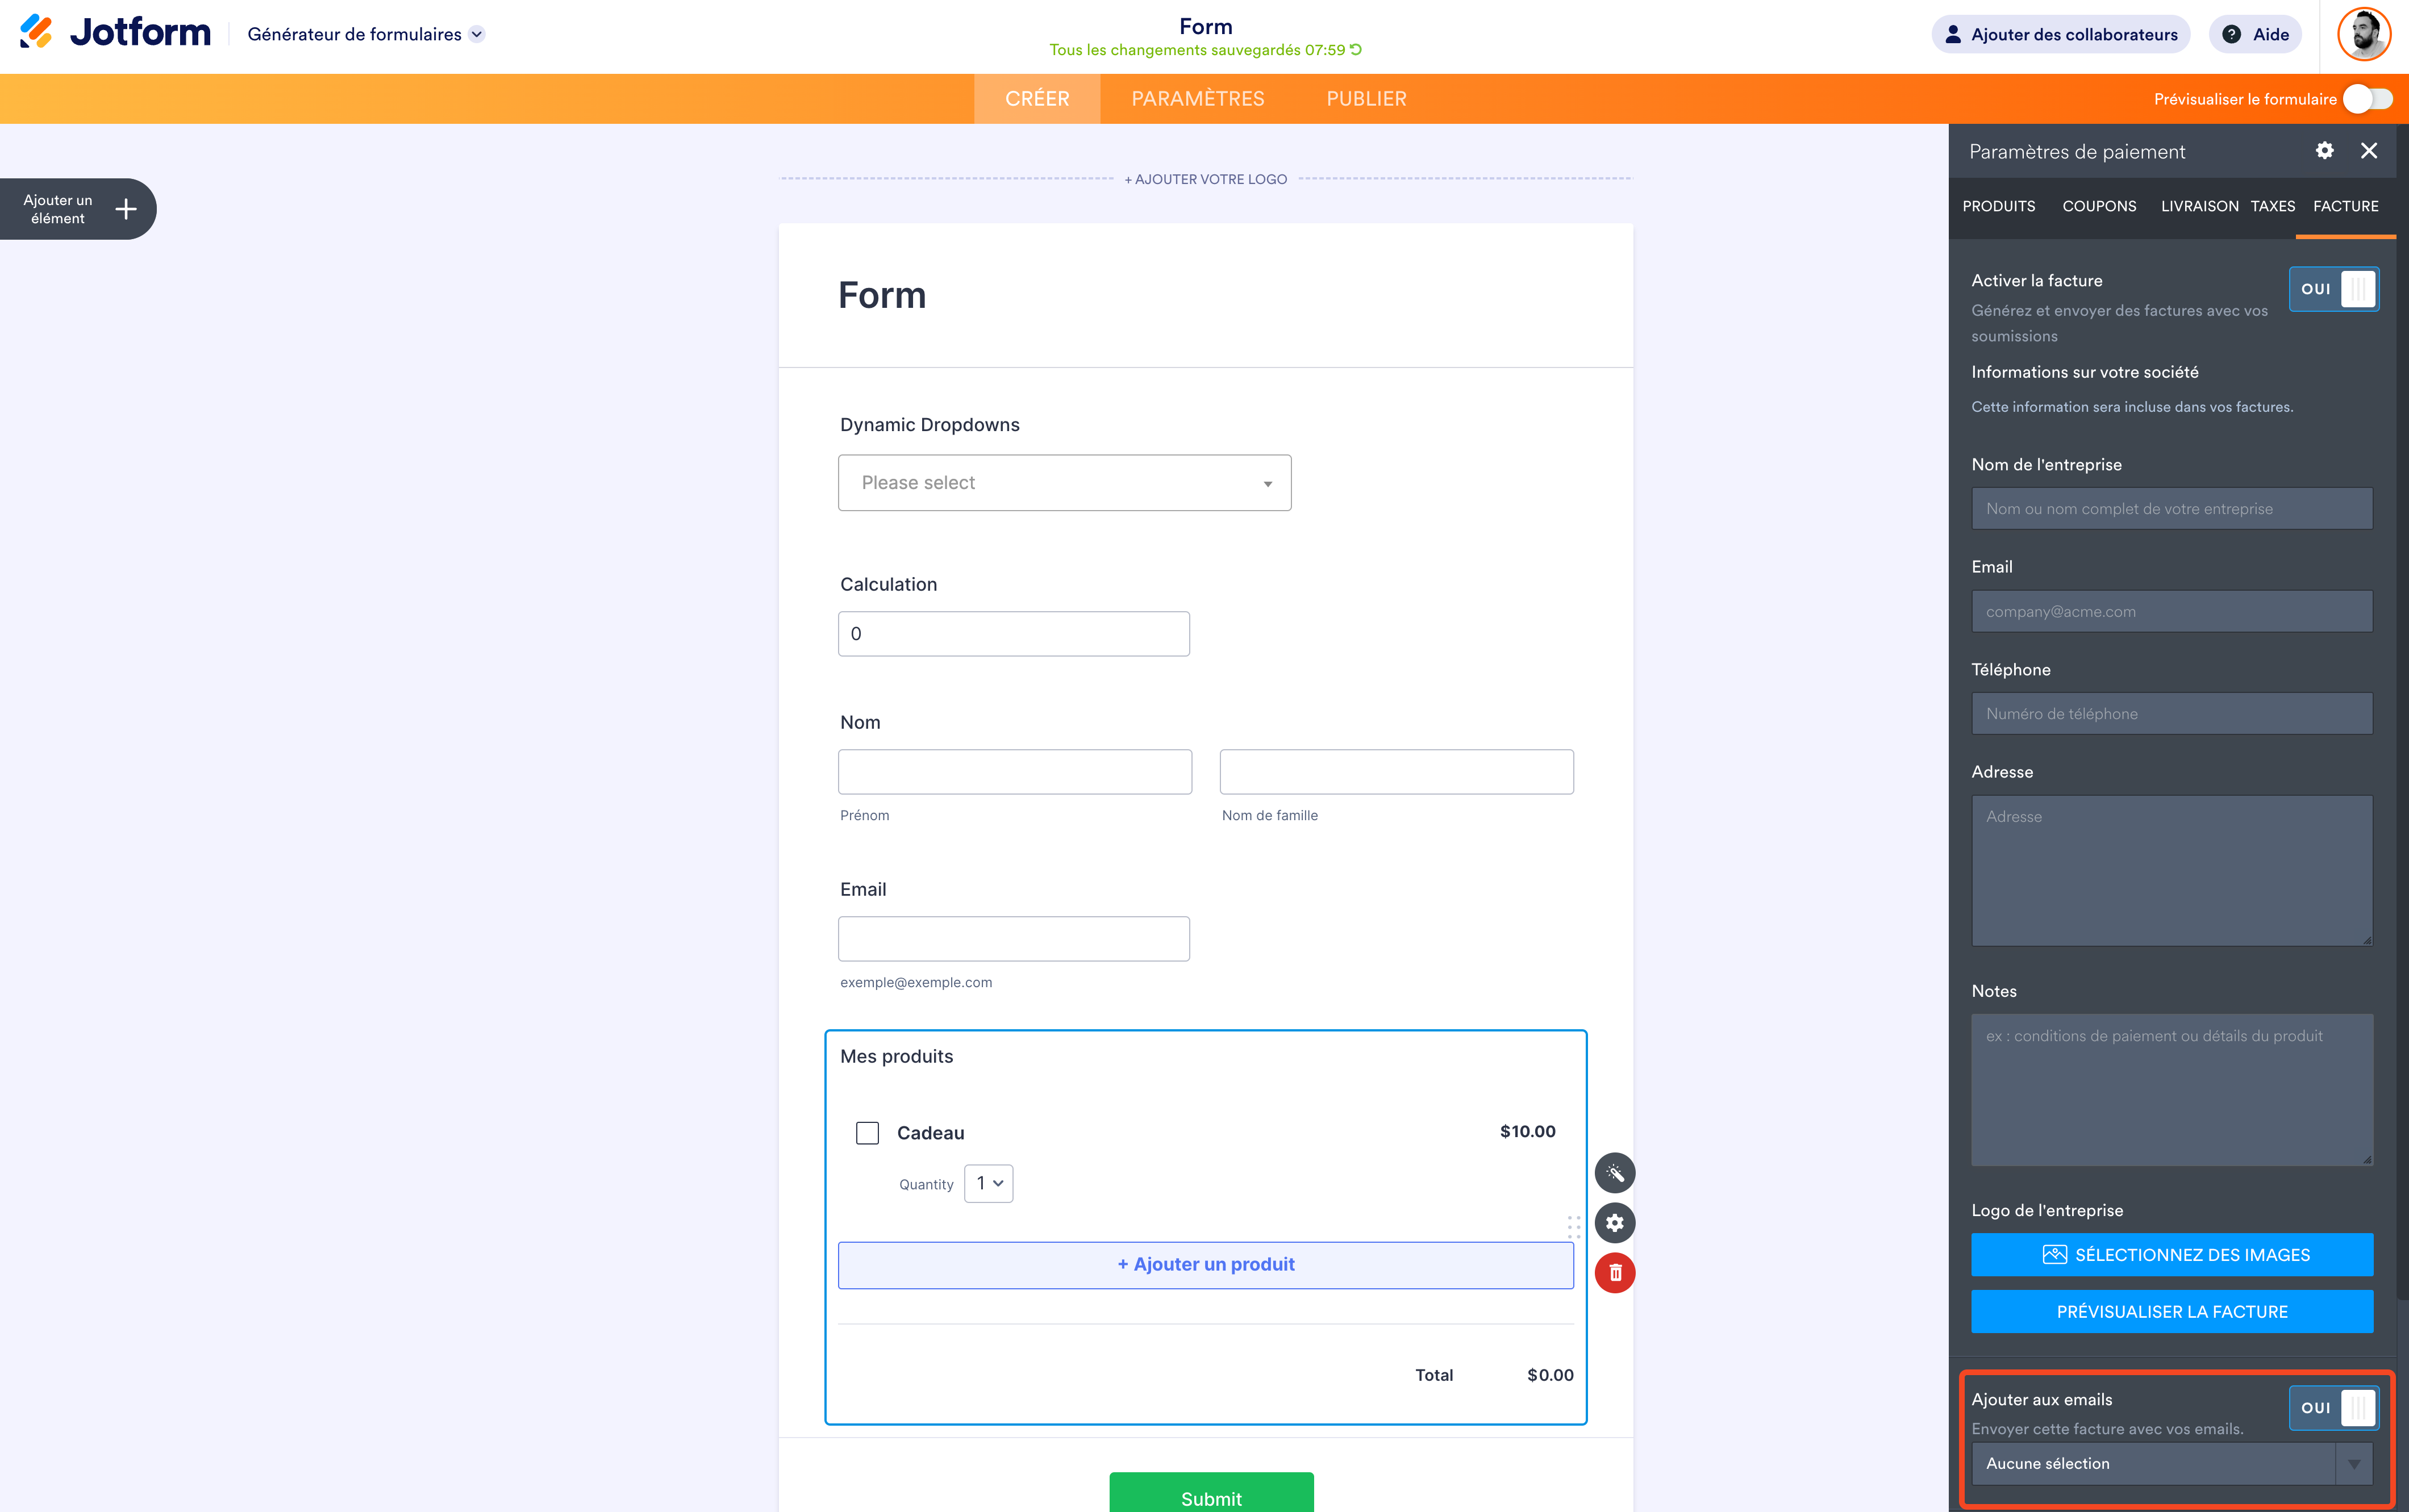Toggle Activer la facture switch
Image resolution: width=2409 pixels, height=1512 pixels.
coord(2333,289)
